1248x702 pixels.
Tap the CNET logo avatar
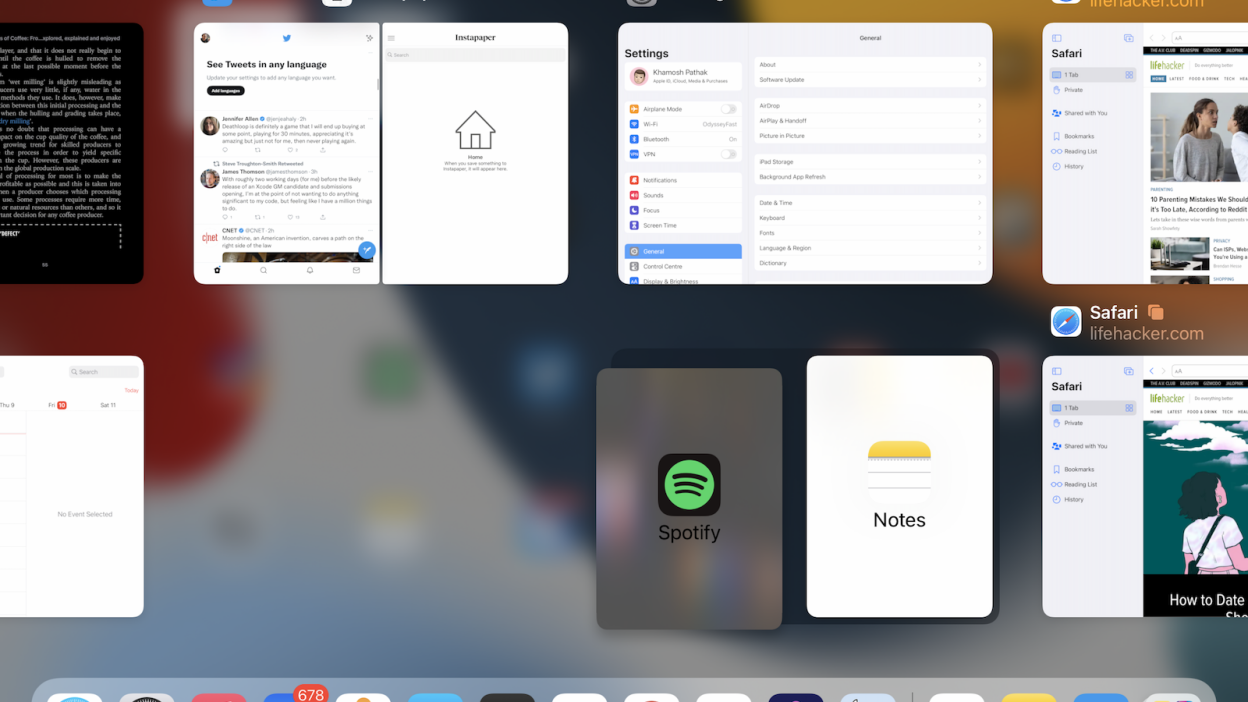[x=210, y=238]
